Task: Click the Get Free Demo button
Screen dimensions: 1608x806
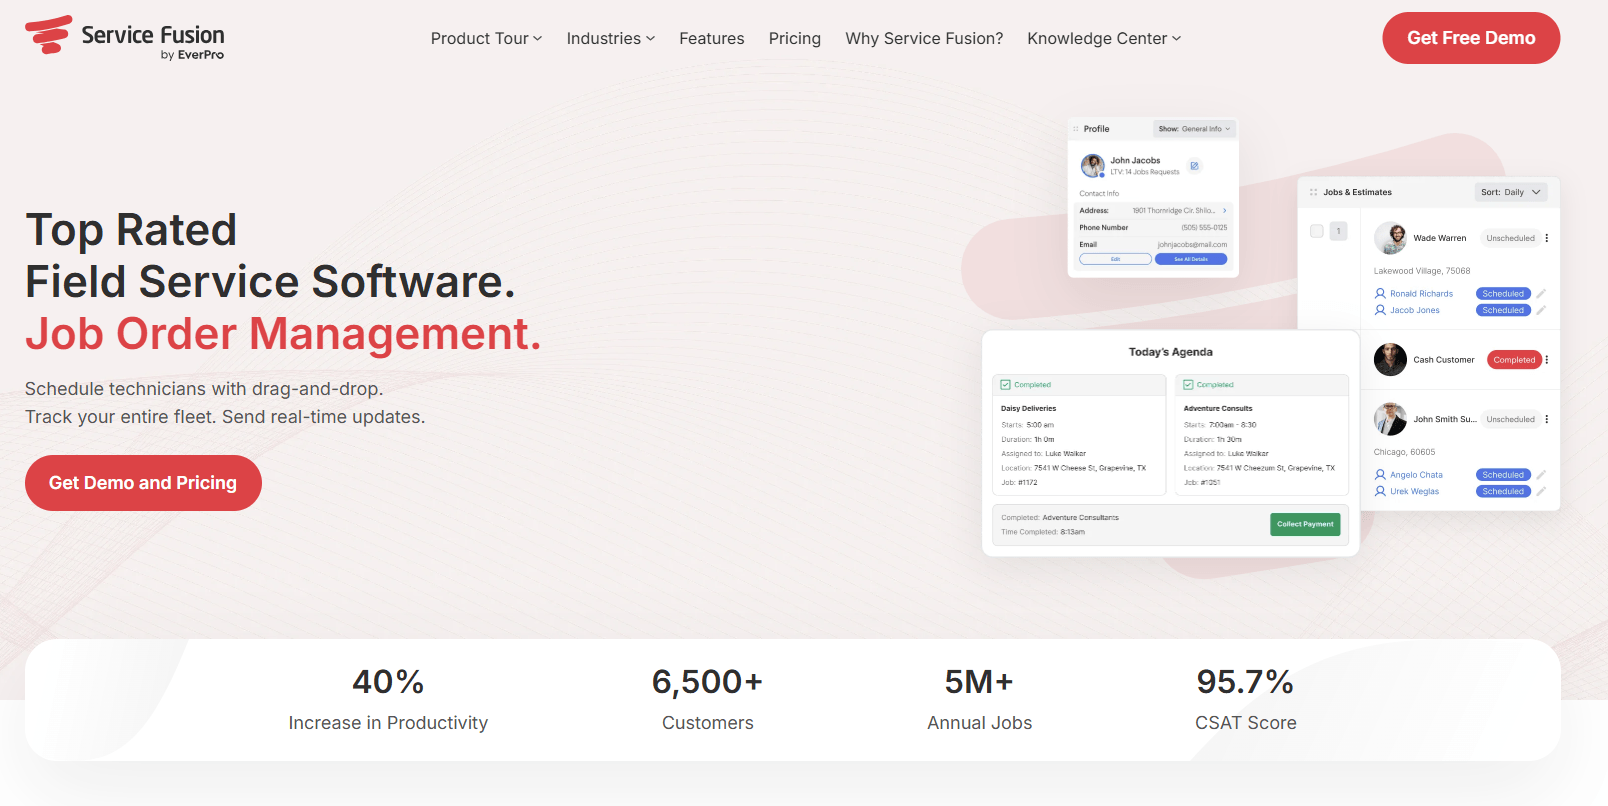Action: pyautogui.click(x=1471, y=38)
